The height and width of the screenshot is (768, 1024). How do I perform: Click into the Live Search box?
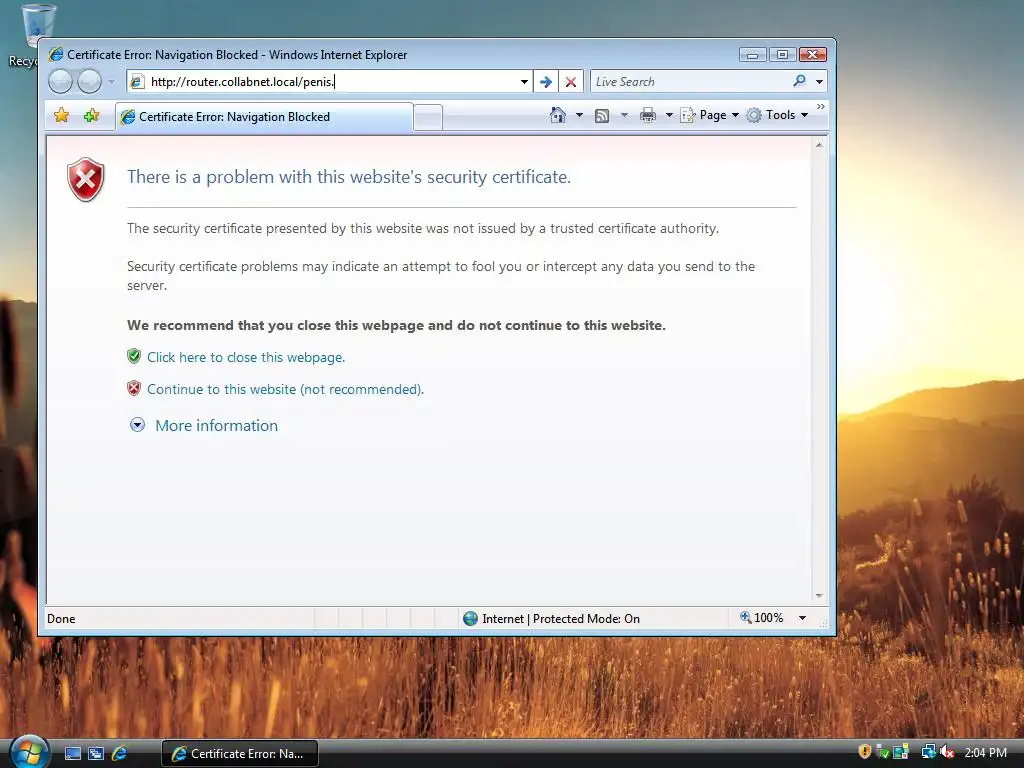[689, 82]
